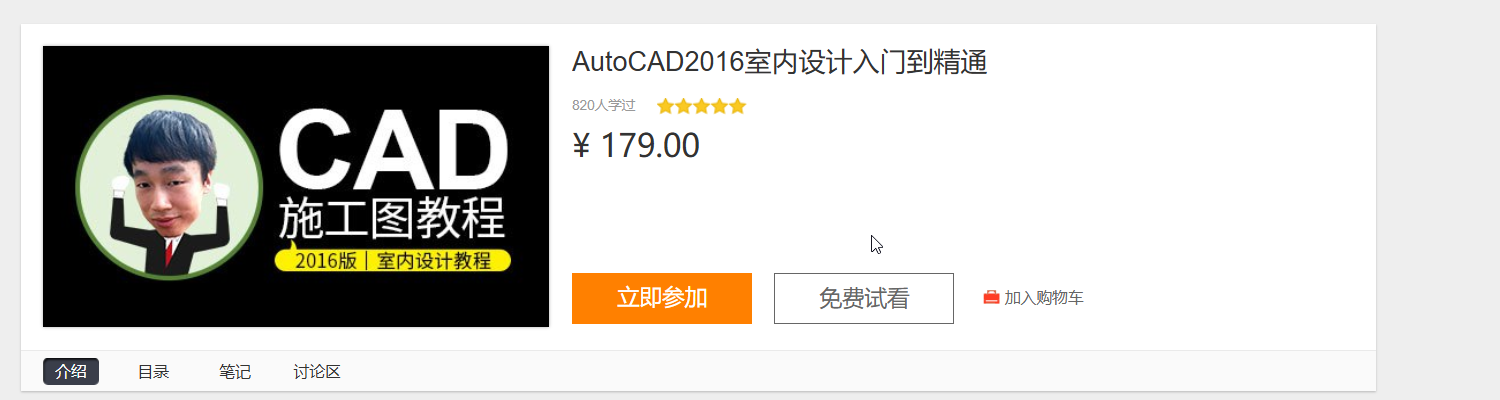Click the 820人学过 learner count
Image resolution: width=1500 pixels, height=400 pixels.
click(604, 105)
